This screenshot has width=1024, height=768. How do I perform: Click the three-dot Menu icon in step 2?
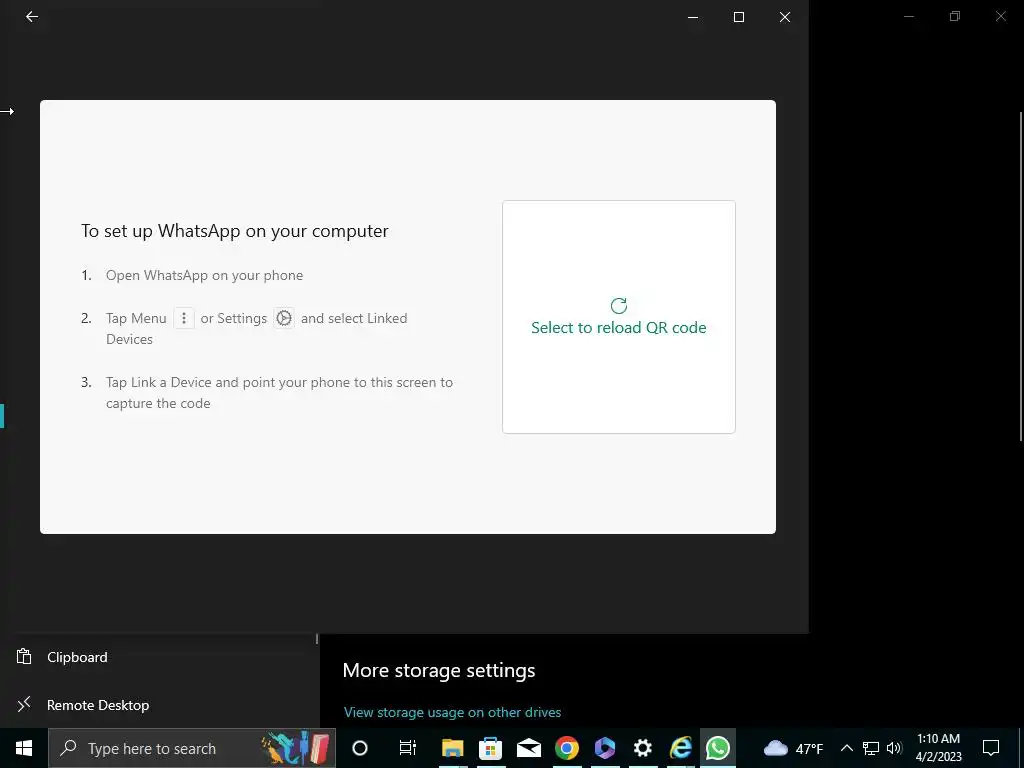184,318
